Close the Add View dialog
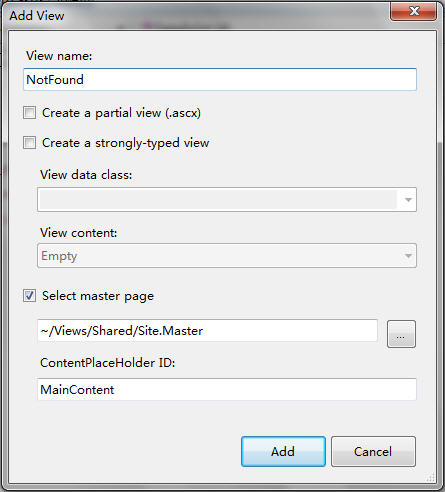Screen dimensions: 445x492 tap(413, 12)
